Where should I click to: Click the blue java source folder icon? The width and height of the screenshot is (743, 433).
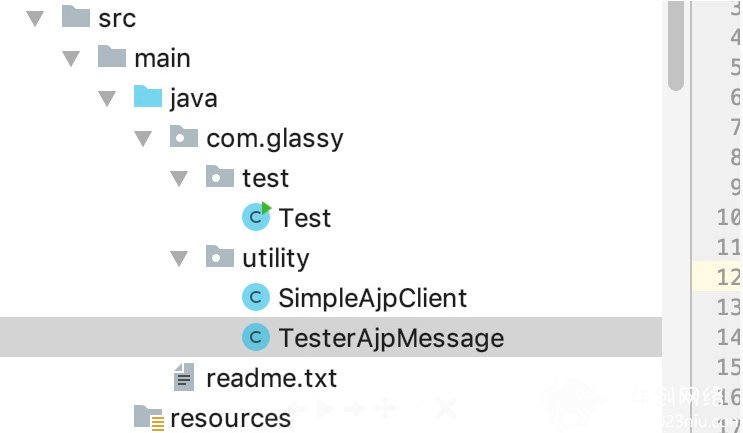click(148, 96)
